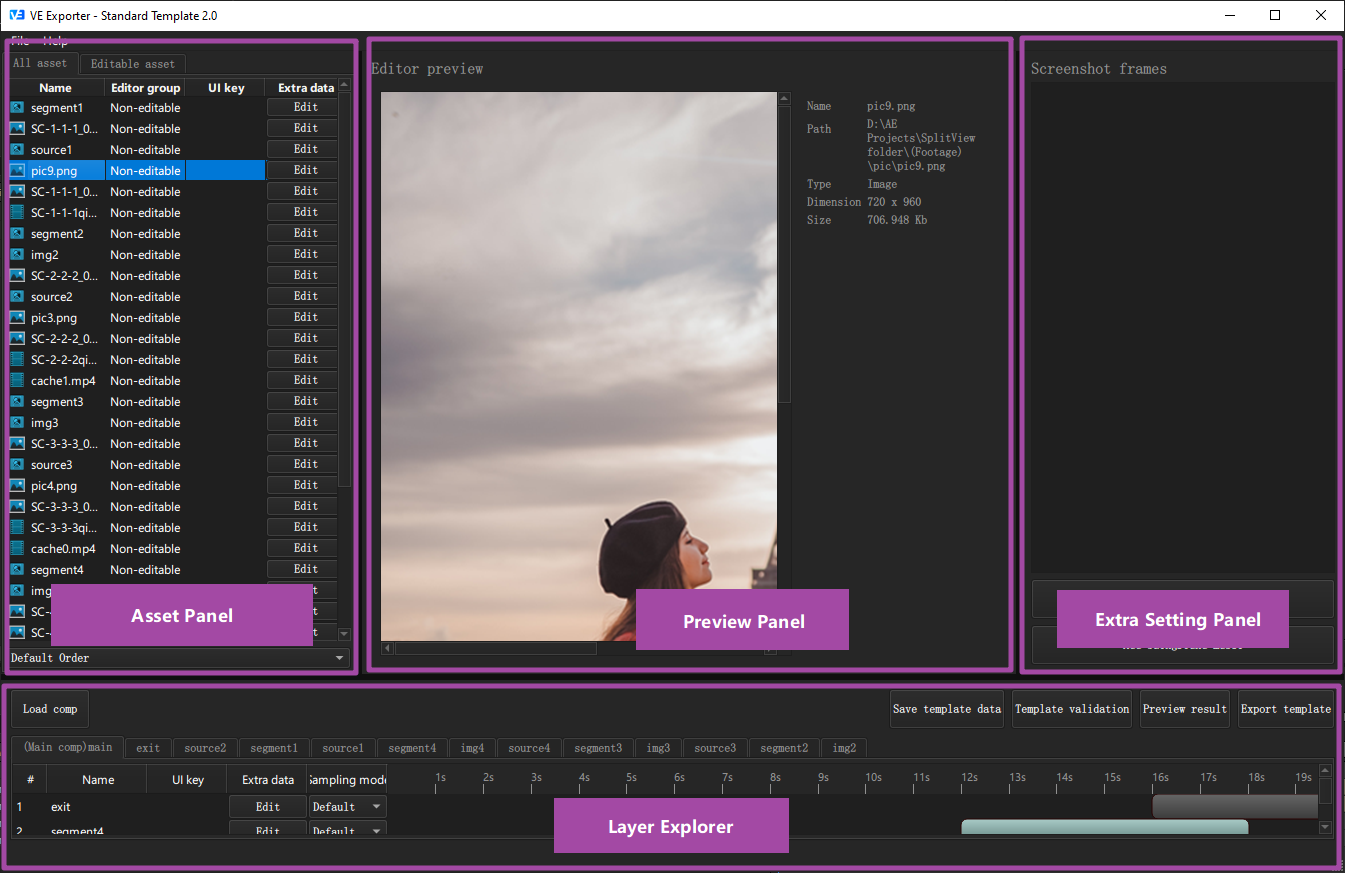1345x873 pixels.
Task: Click the Export template button
Action: point(1286,709)
